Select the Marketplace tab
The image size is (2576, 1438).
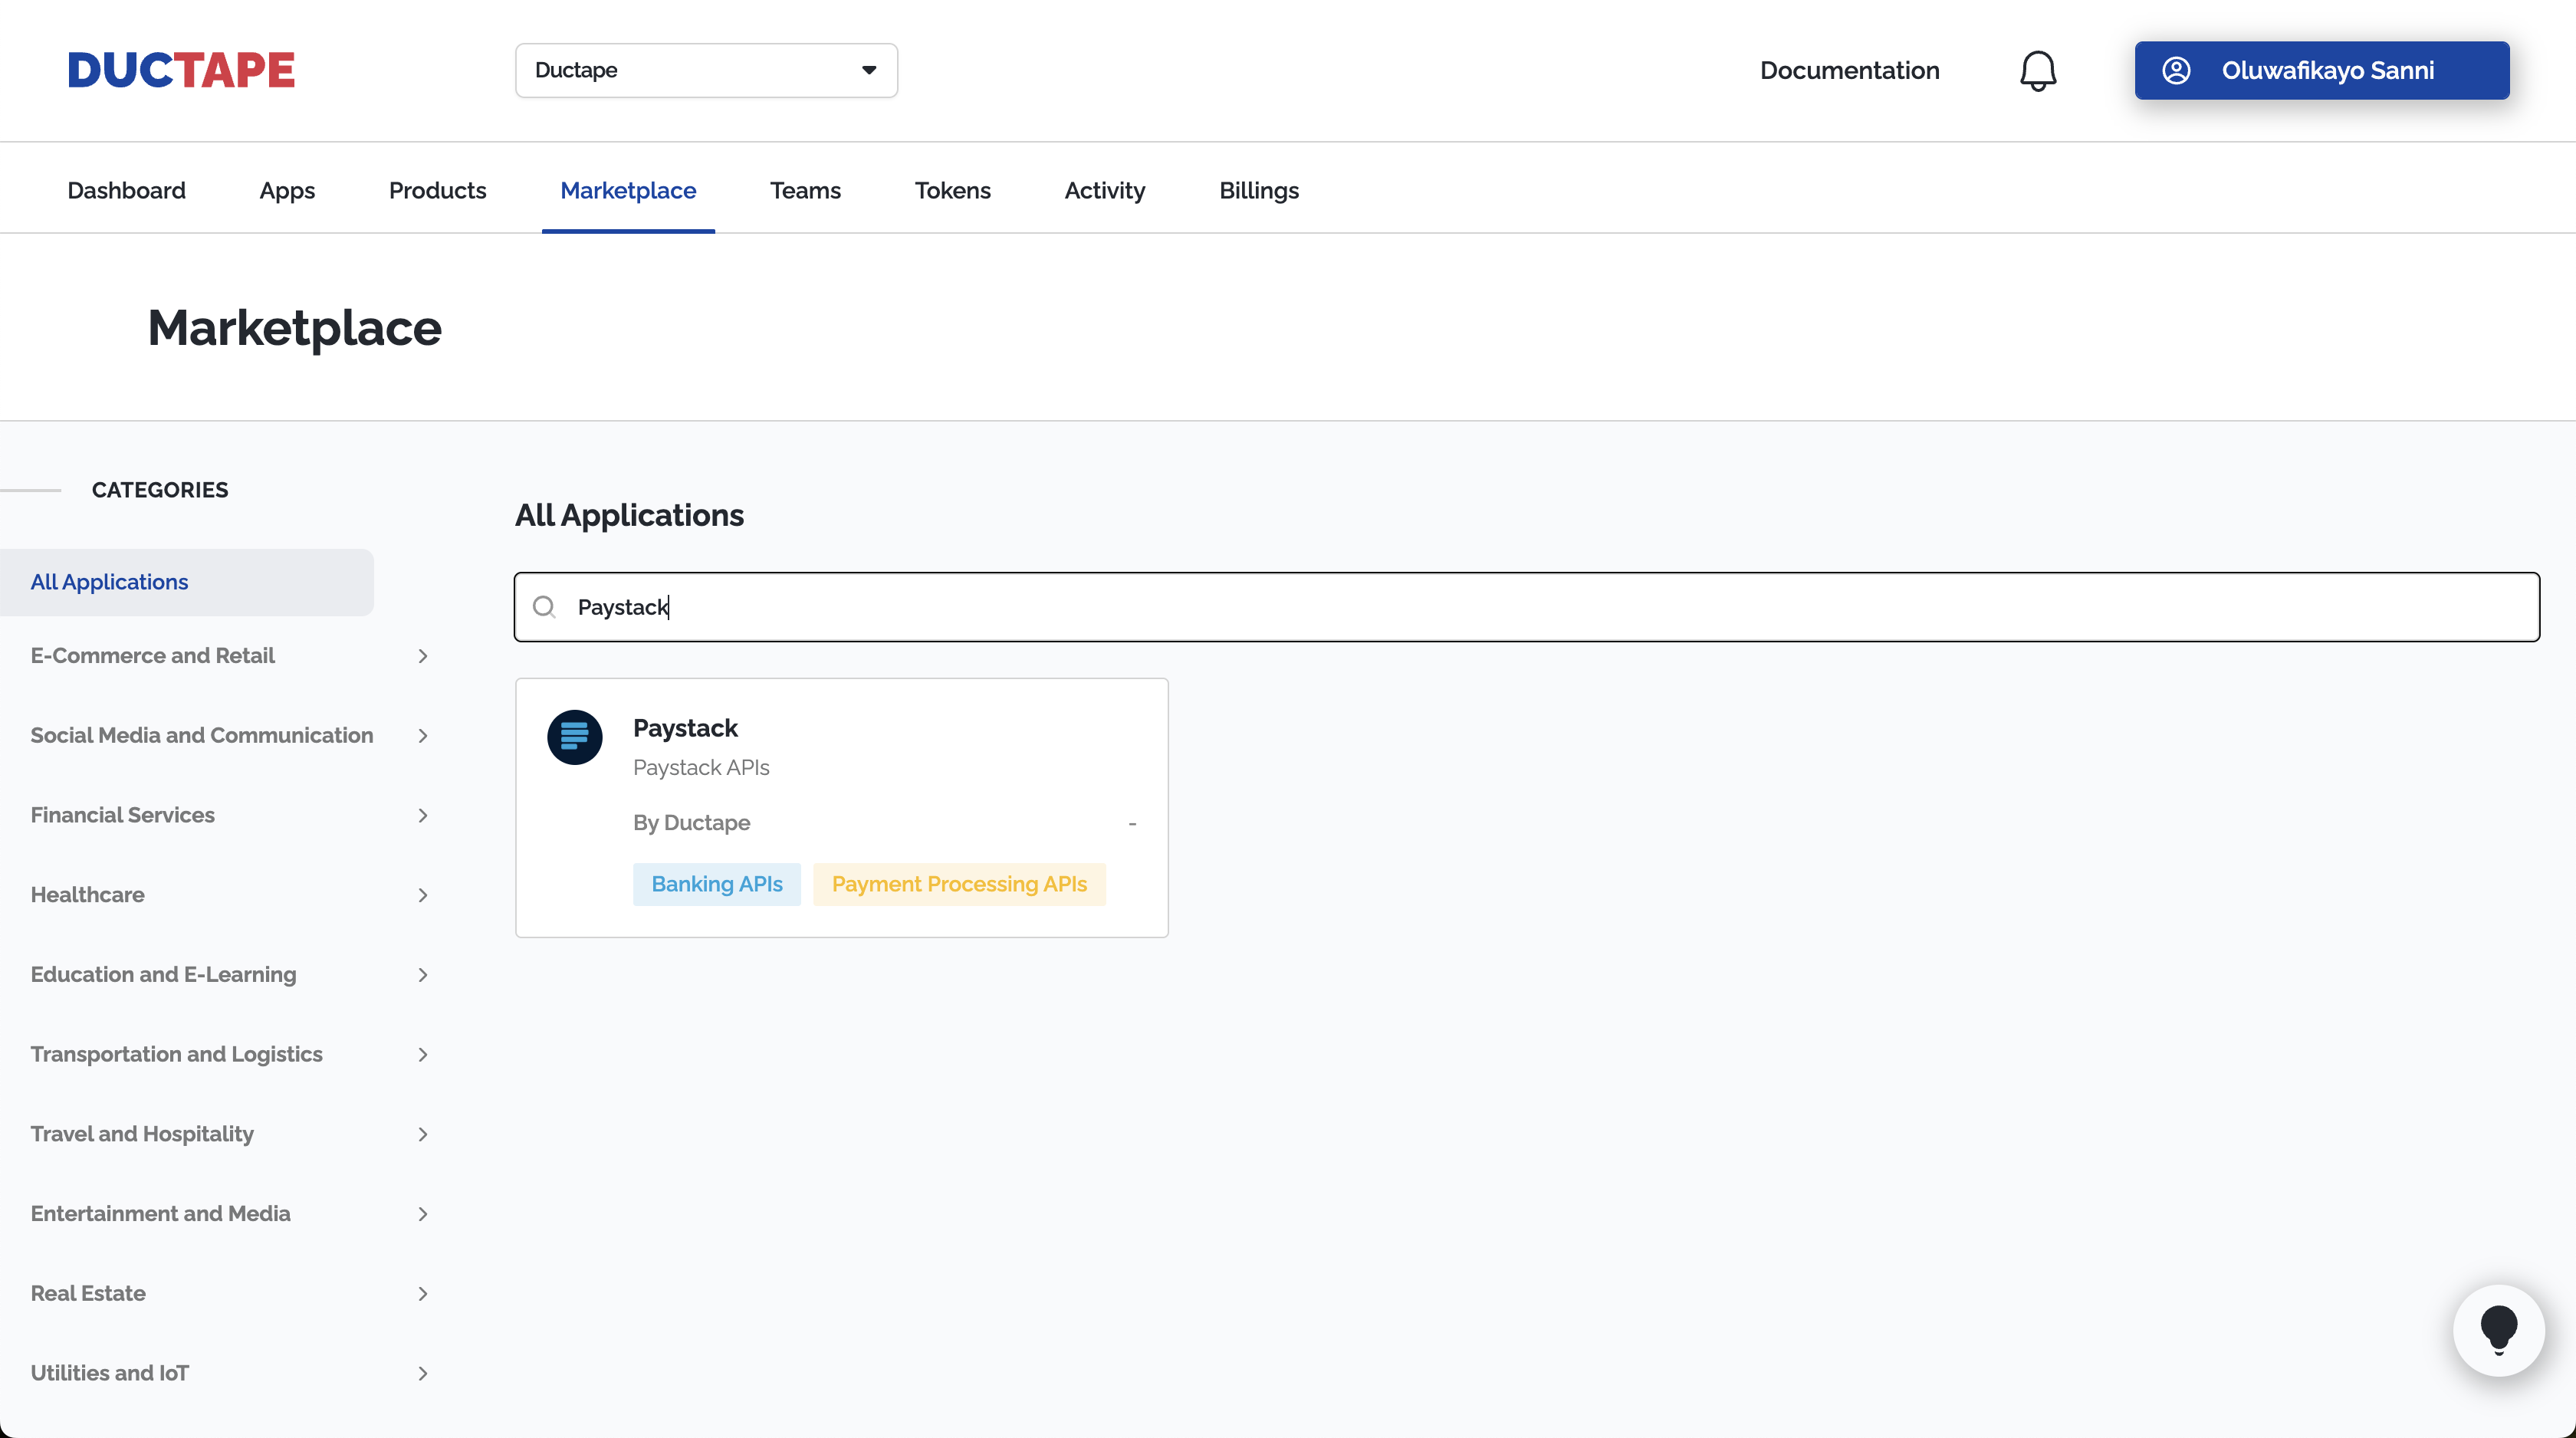pos(628,190)
